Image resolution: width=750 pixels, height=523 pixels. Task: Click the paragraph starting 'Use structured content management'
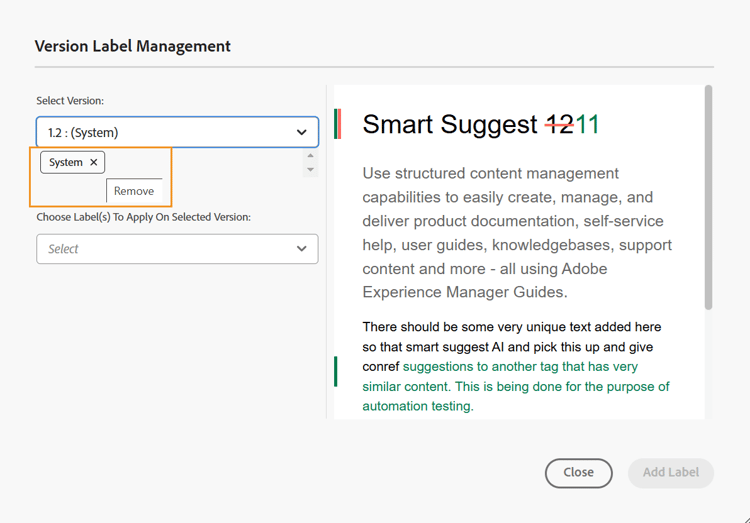(517, 233)
